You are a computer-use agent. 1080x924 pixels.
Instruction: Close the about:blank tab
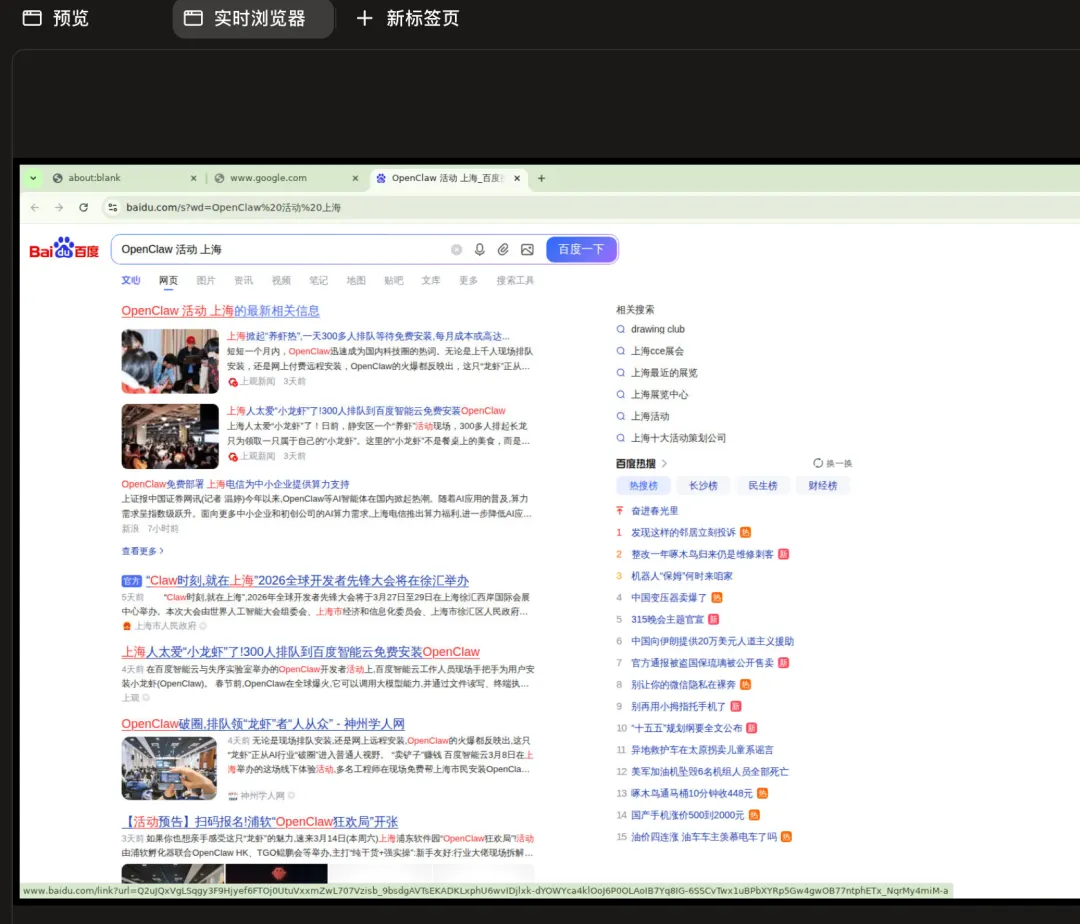[194, 178]
